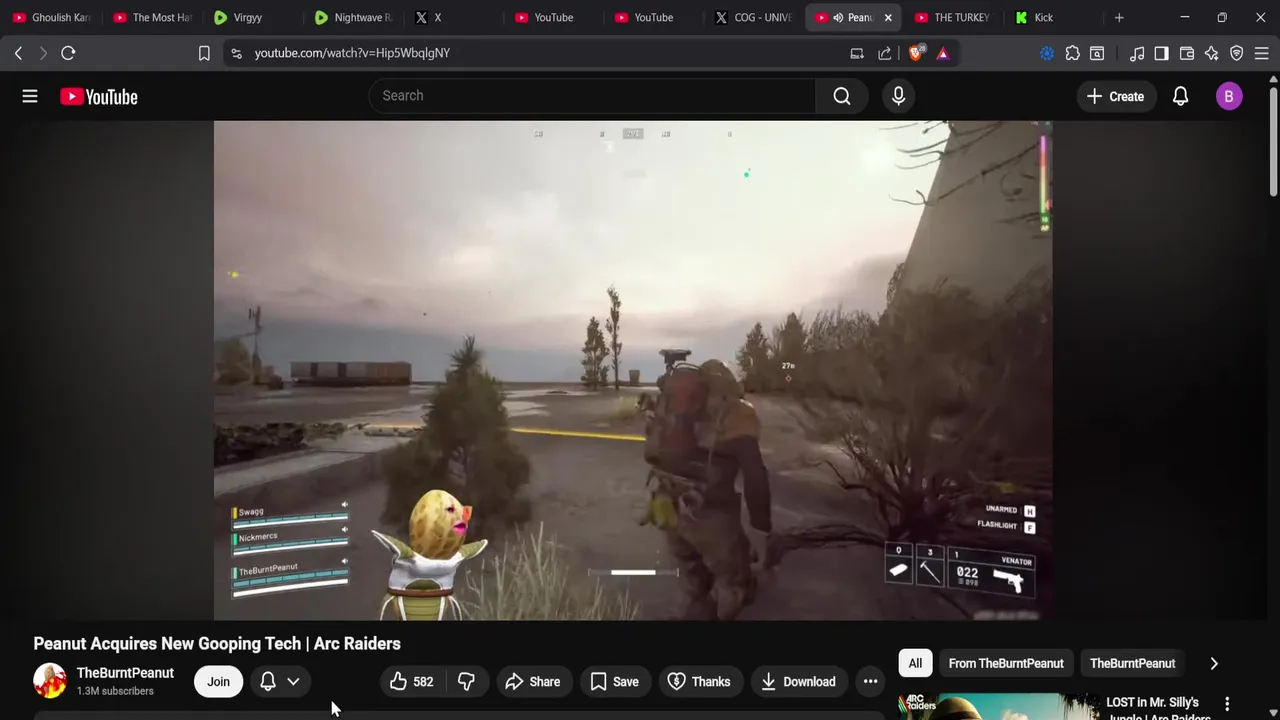Select TheBurntPeanut filter chip
Screen dimensions: 1280x720
(x=1132, y=664)
